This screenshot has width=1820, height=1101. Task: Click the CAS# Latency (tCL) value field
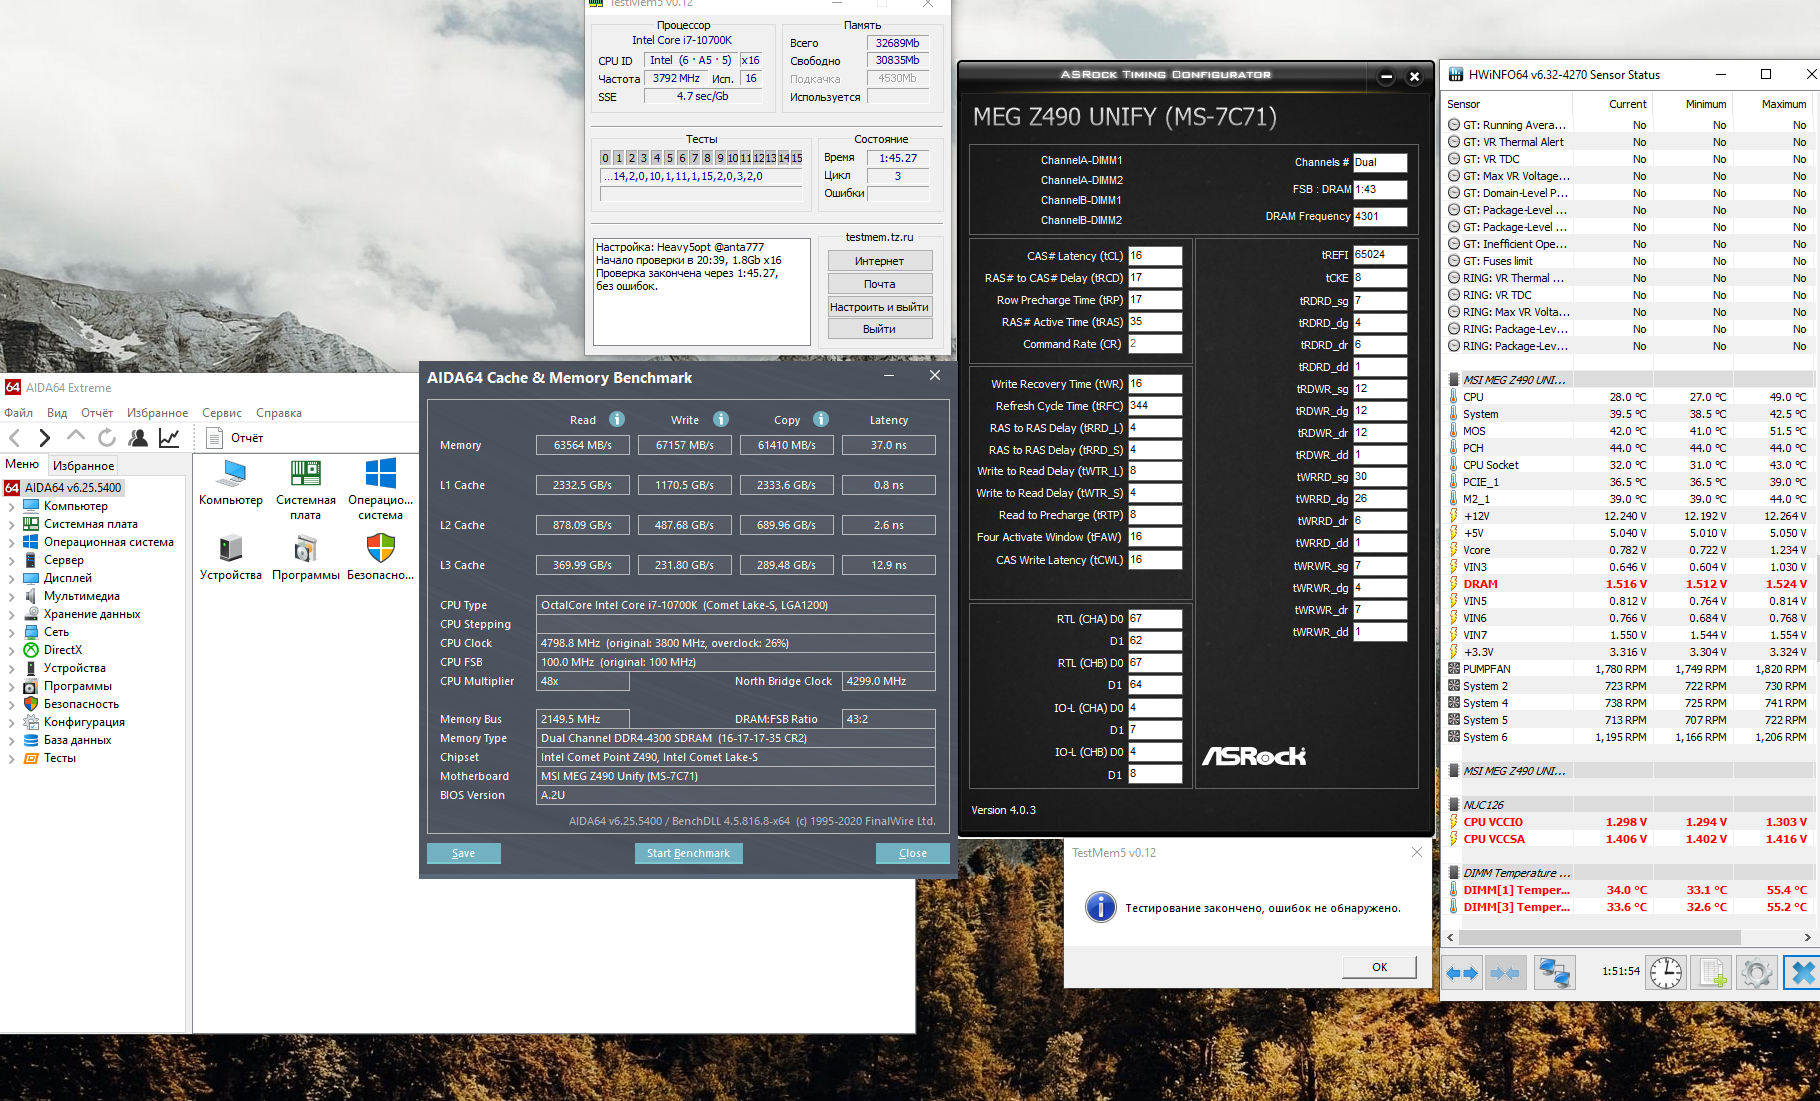coord(1155,256)
